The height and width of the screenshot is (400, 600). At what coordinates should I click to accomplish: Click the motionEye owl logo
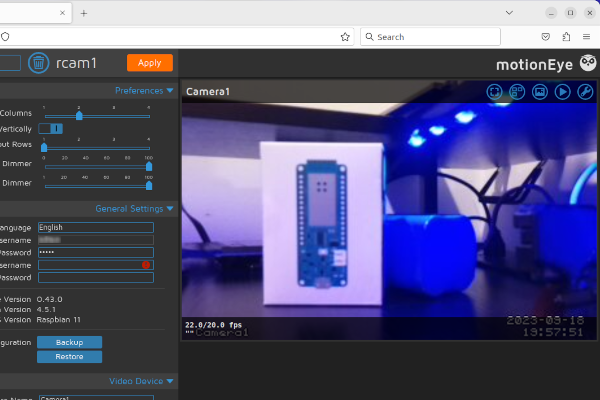588,63
